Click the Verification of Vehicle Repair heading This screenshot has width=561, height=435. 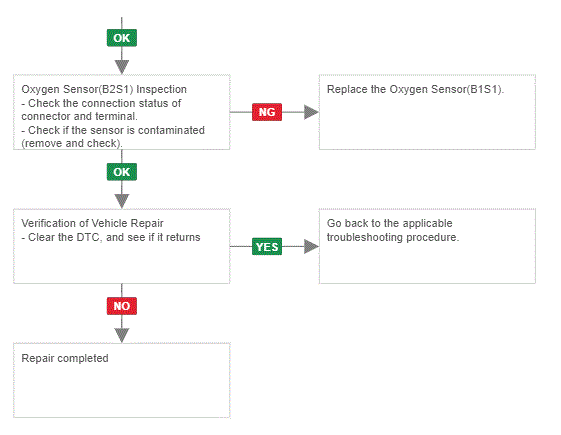click(92, 223)
